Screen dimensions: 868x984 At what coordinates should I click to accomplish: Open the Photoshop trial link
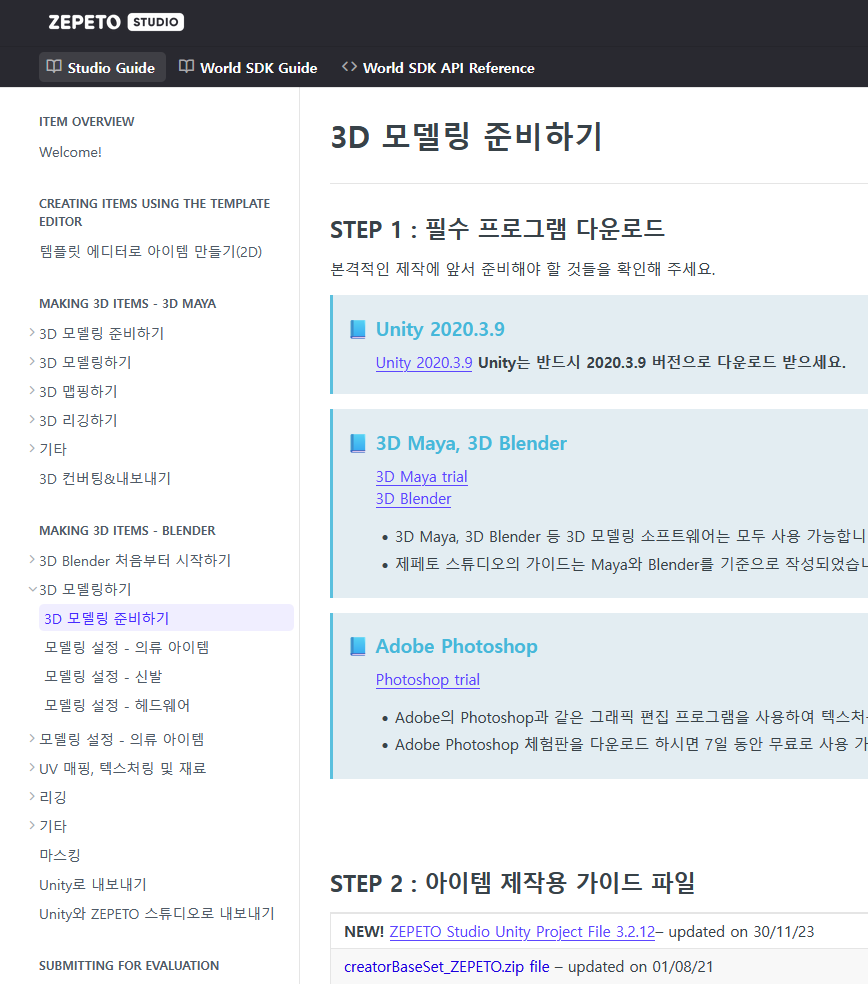click(x=428, y=680)
